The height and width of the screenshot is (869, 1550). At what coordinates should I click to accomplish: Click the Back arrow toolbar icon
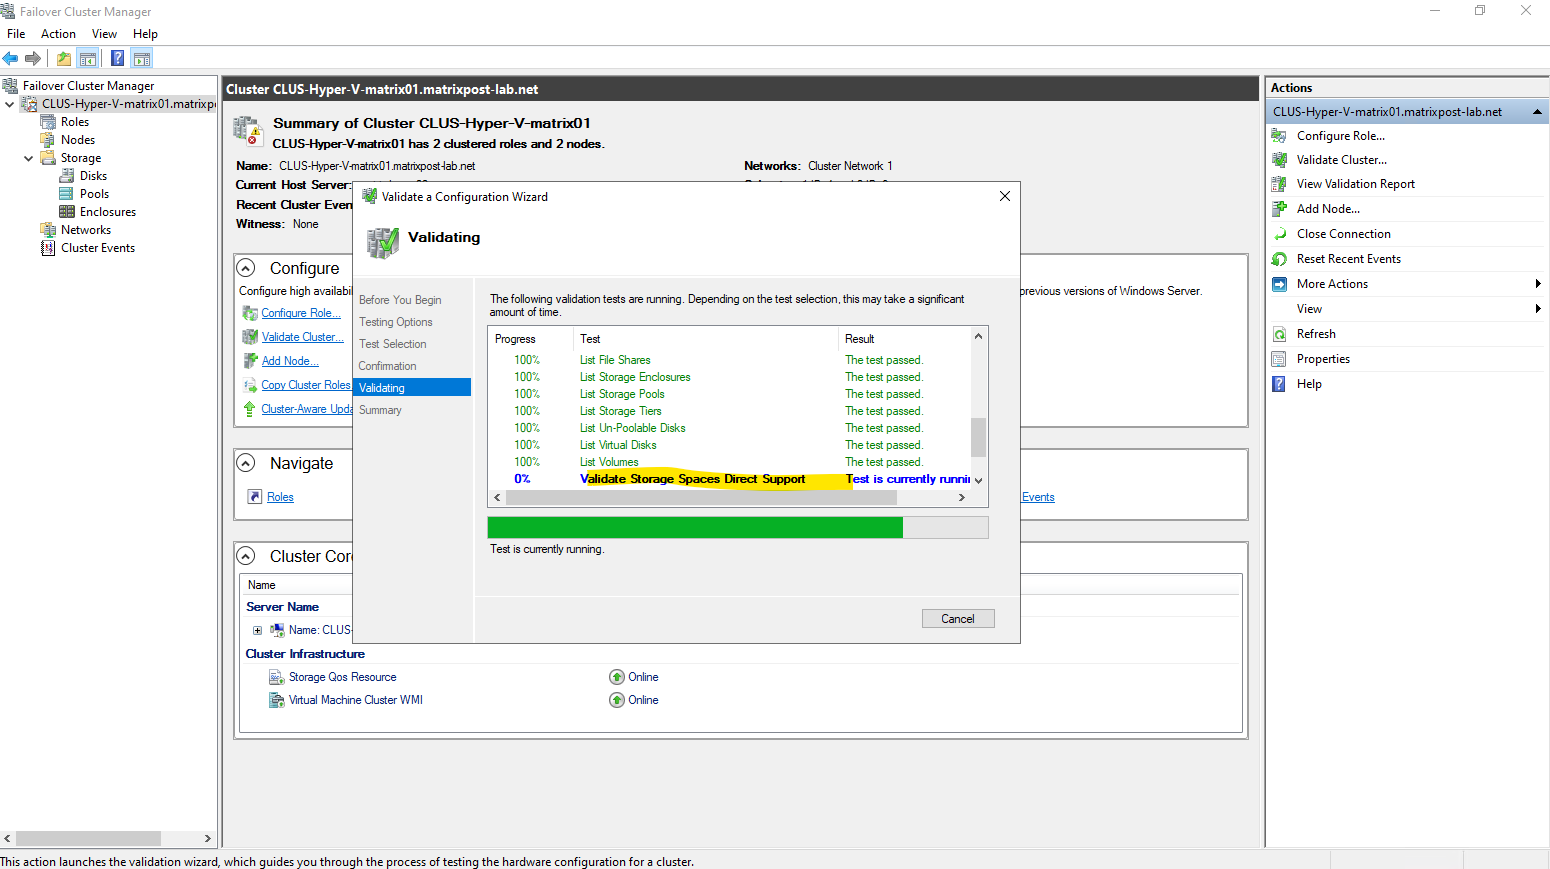11,58
